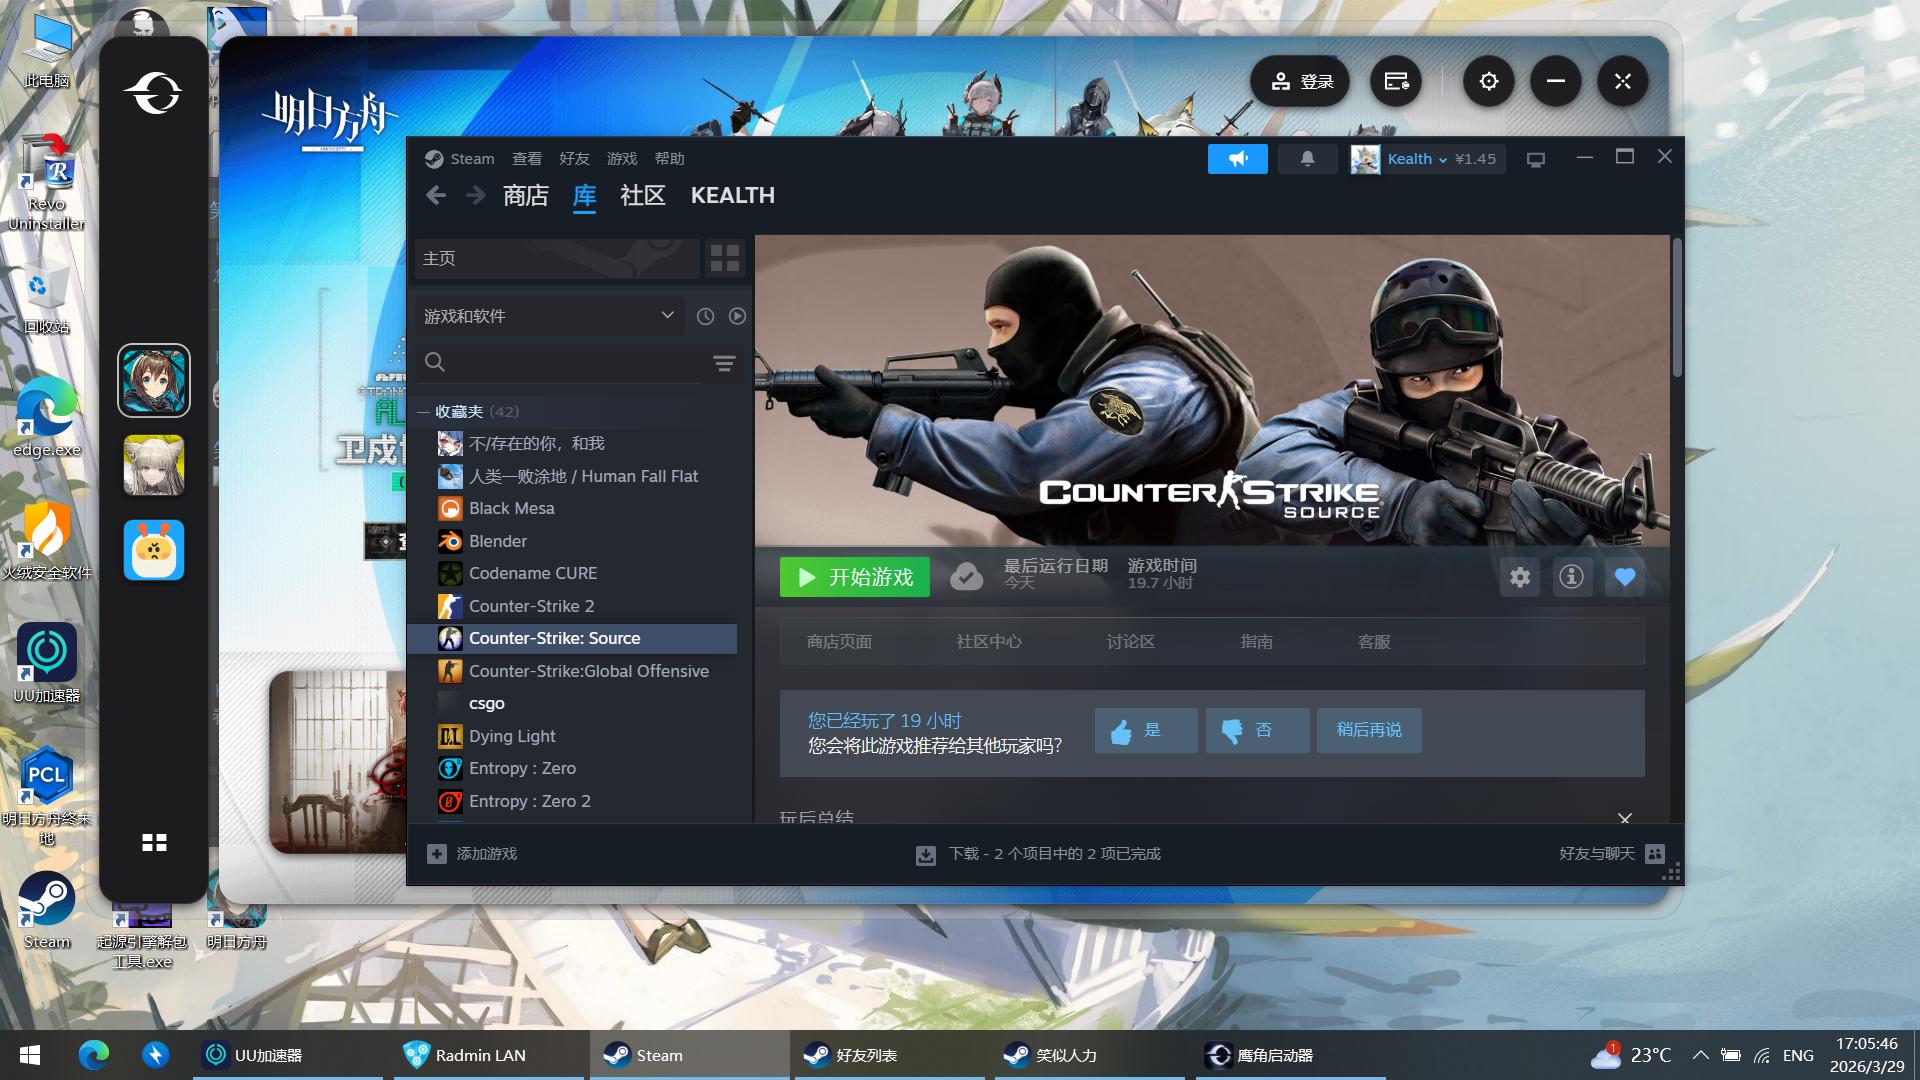Recommend the game with 是 thumbs-up

coord(1145,730)
